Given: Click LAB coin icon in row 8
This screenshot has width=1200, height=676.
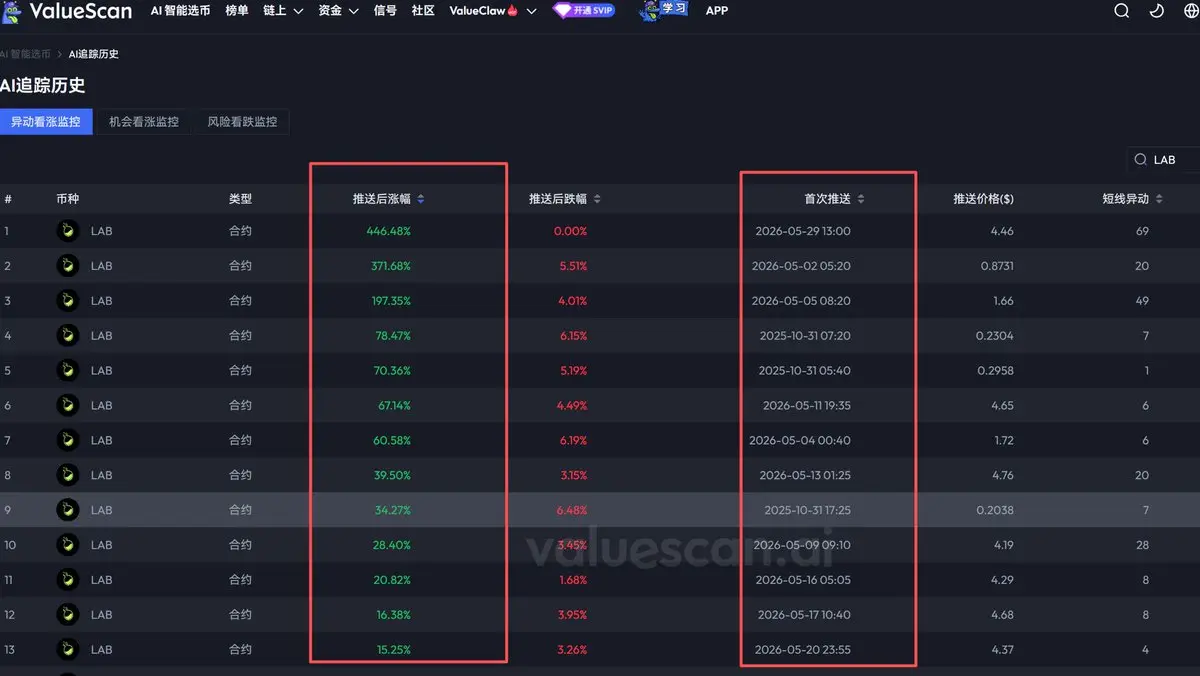Looking at the screenshot, I should click(67, 475).
